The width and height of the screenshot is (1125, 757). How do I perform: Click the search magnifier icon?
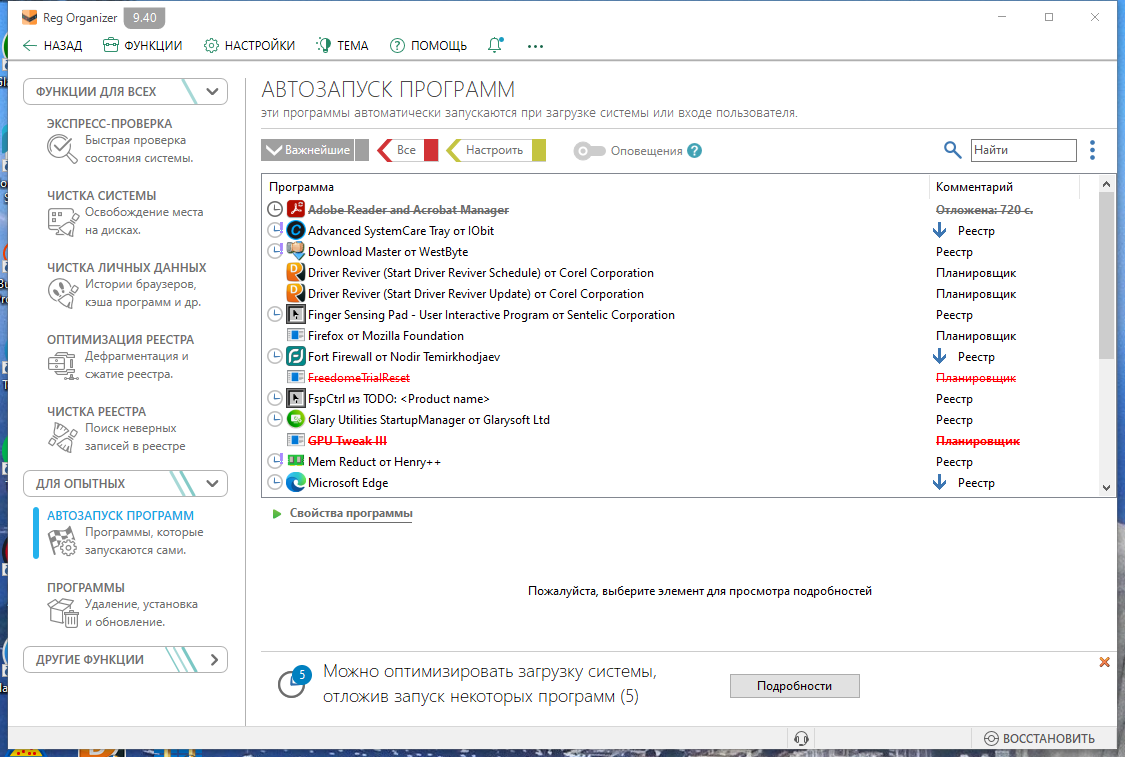[952, 150]
